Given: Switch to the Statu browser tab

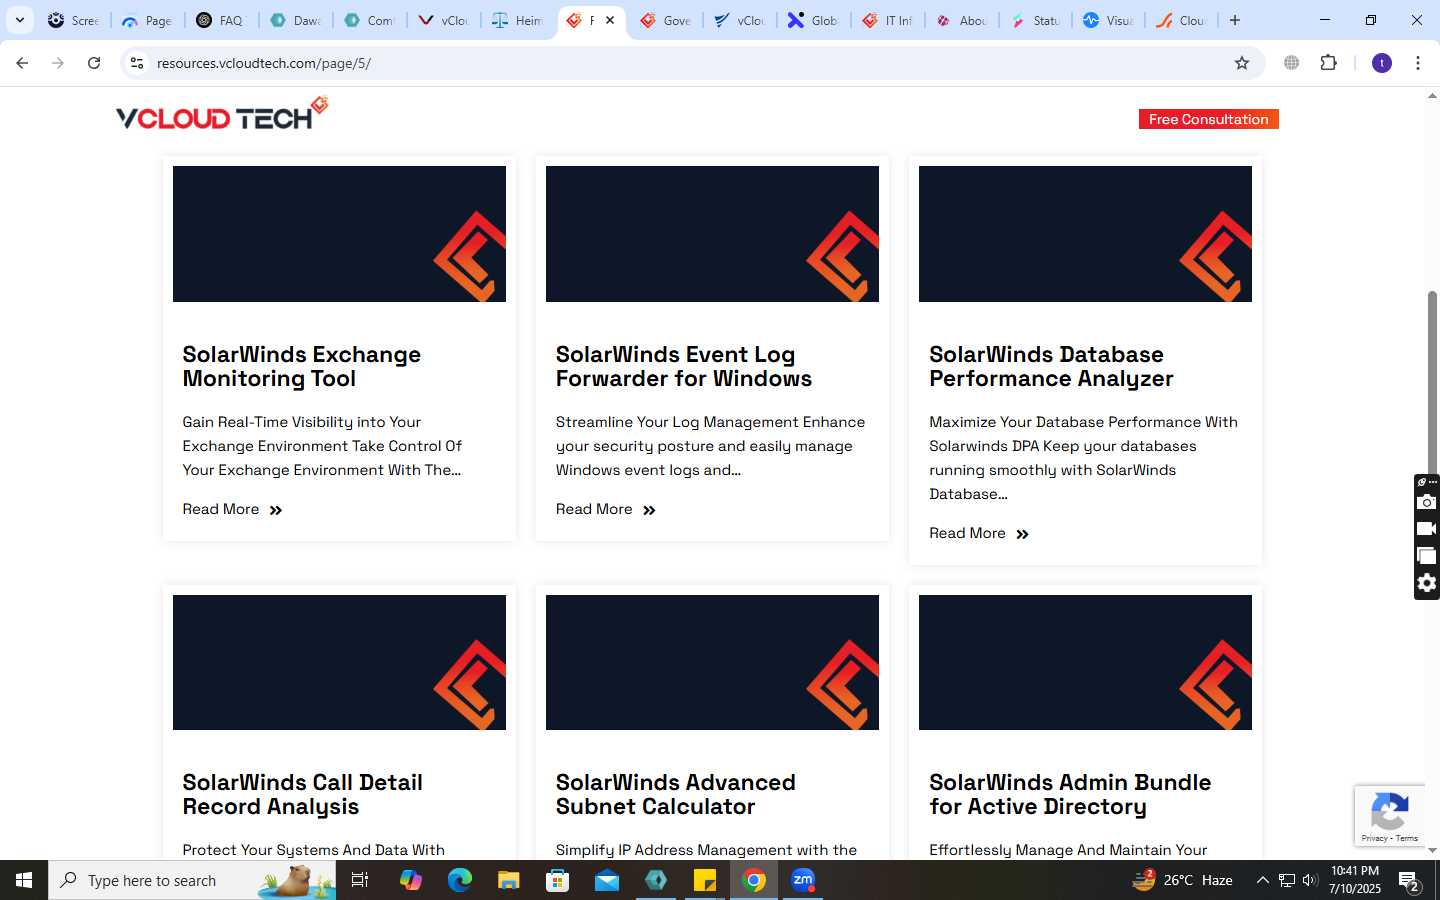Looking at the screenshot, I should click(1035, 20).
